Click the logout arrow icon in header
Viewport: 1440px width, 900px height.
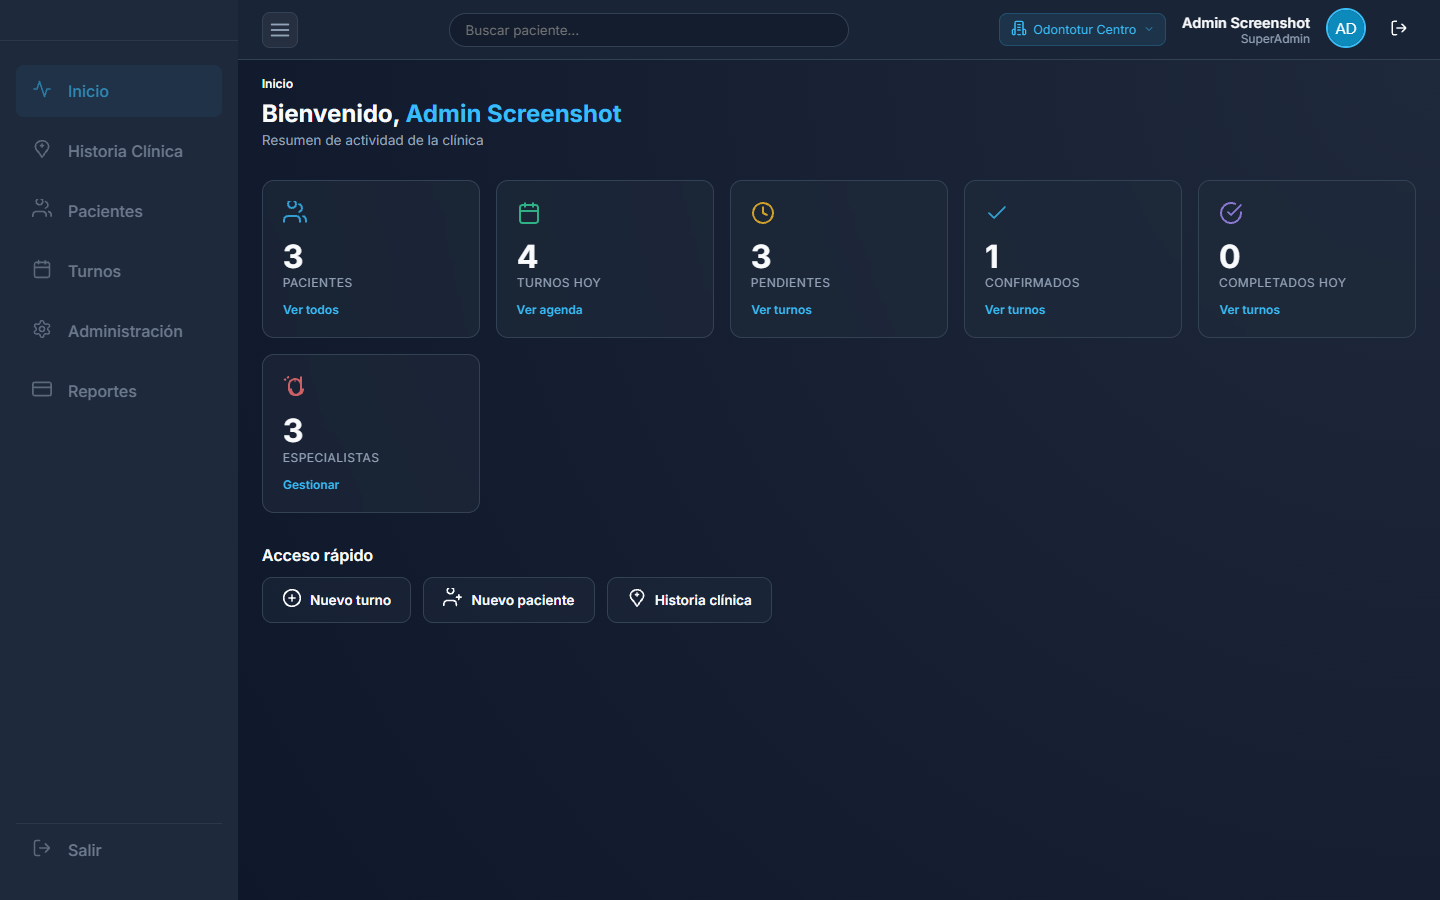click(x=1399, y=28)
